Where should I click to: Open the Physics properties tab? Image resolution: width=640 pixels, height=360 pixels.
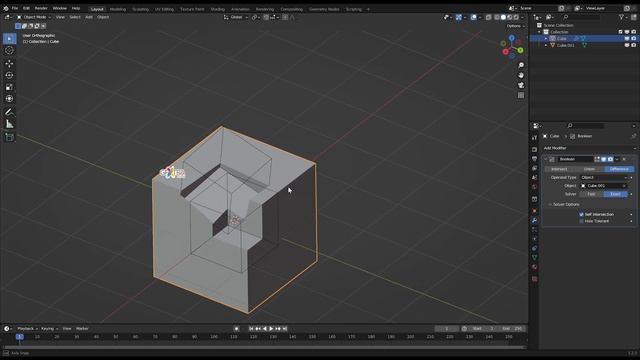[x=535, y=239]
